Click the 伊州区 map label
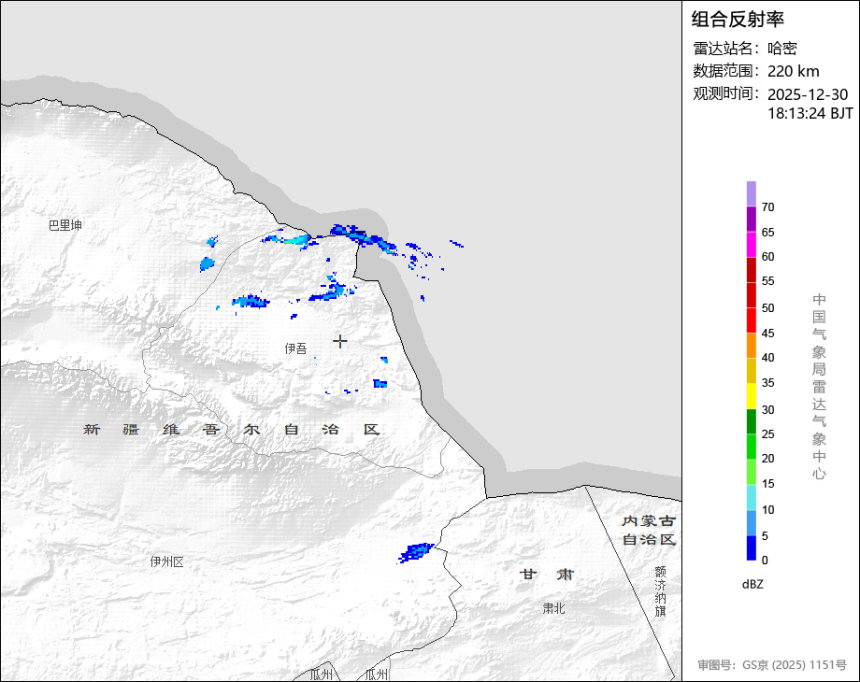Viewport: 860px width, 682px height. [167, 561]
